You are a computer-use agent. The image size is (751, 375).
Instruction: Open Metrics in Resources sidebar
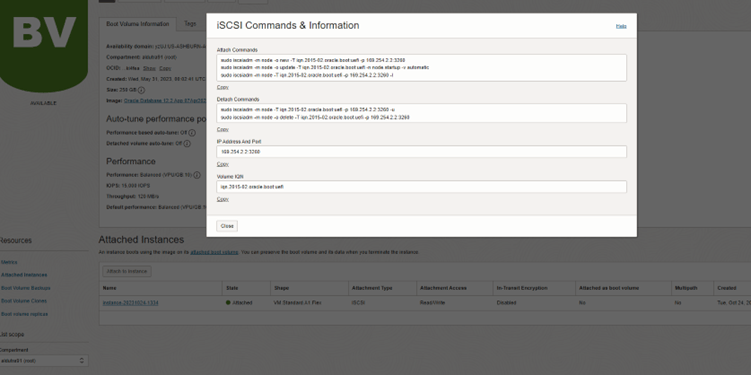9,262
